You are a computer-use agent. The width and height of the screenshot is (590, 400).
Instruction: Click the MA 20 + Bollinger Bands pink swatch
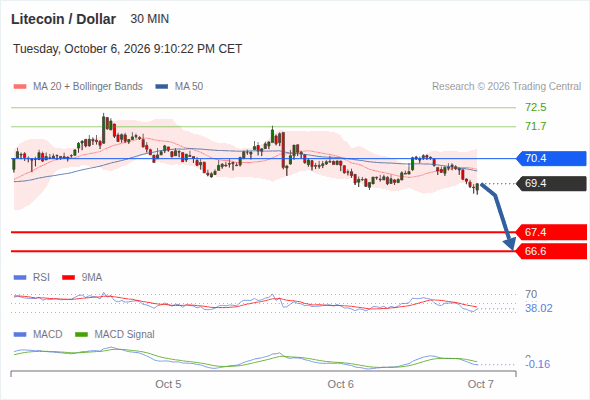[x=20, y=87]
